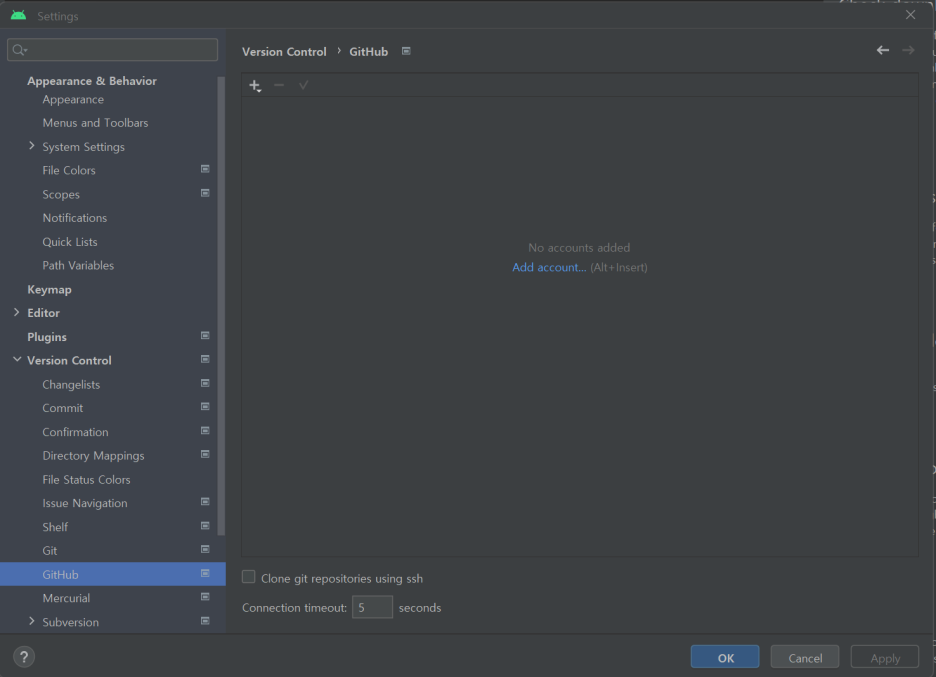
Task: Click the project icon beside Shelf
Action: (205, 526)
